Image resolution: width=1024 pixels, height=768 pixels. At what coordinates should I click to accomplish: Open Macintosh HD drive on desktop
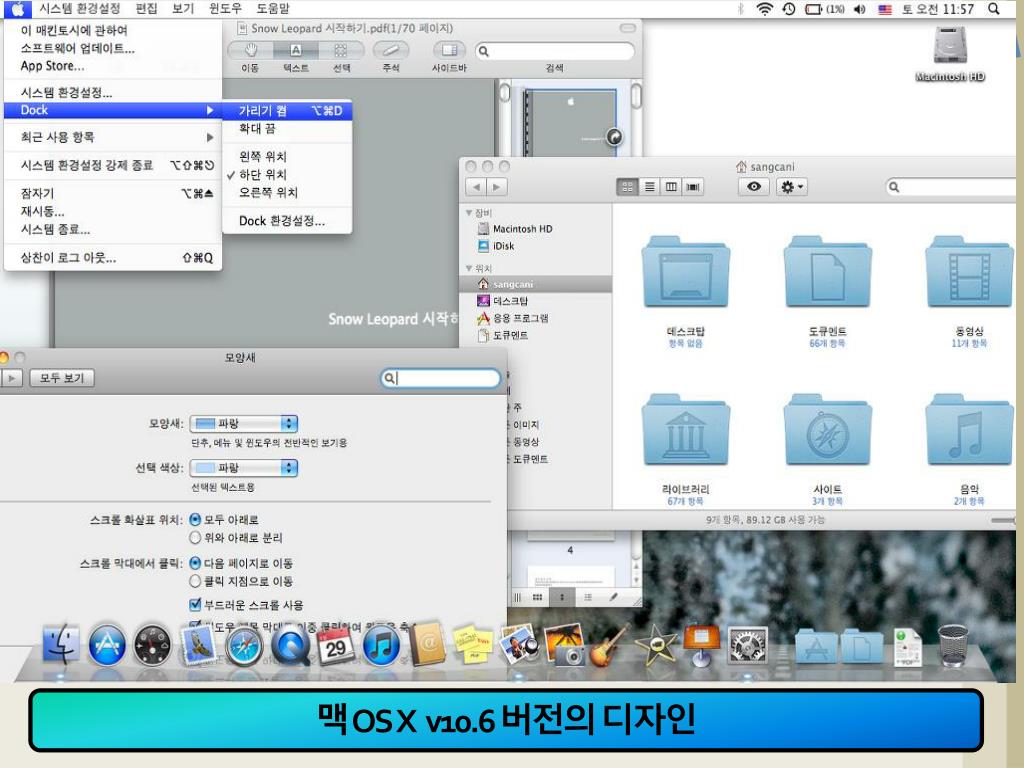950,54
